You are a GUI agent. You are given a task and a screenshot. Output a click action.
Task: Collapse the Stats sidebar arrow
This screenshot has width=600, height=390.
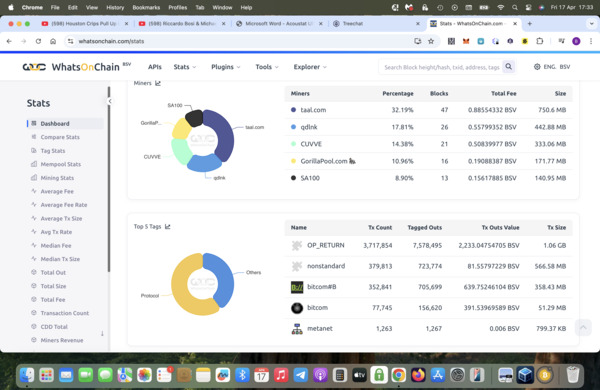[x=110, y=101]
